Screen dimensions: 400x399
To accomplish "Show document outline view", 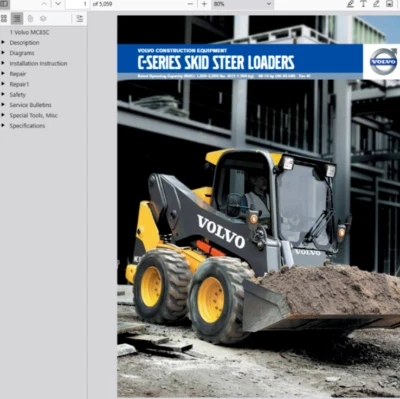I will tap(17, 19).
